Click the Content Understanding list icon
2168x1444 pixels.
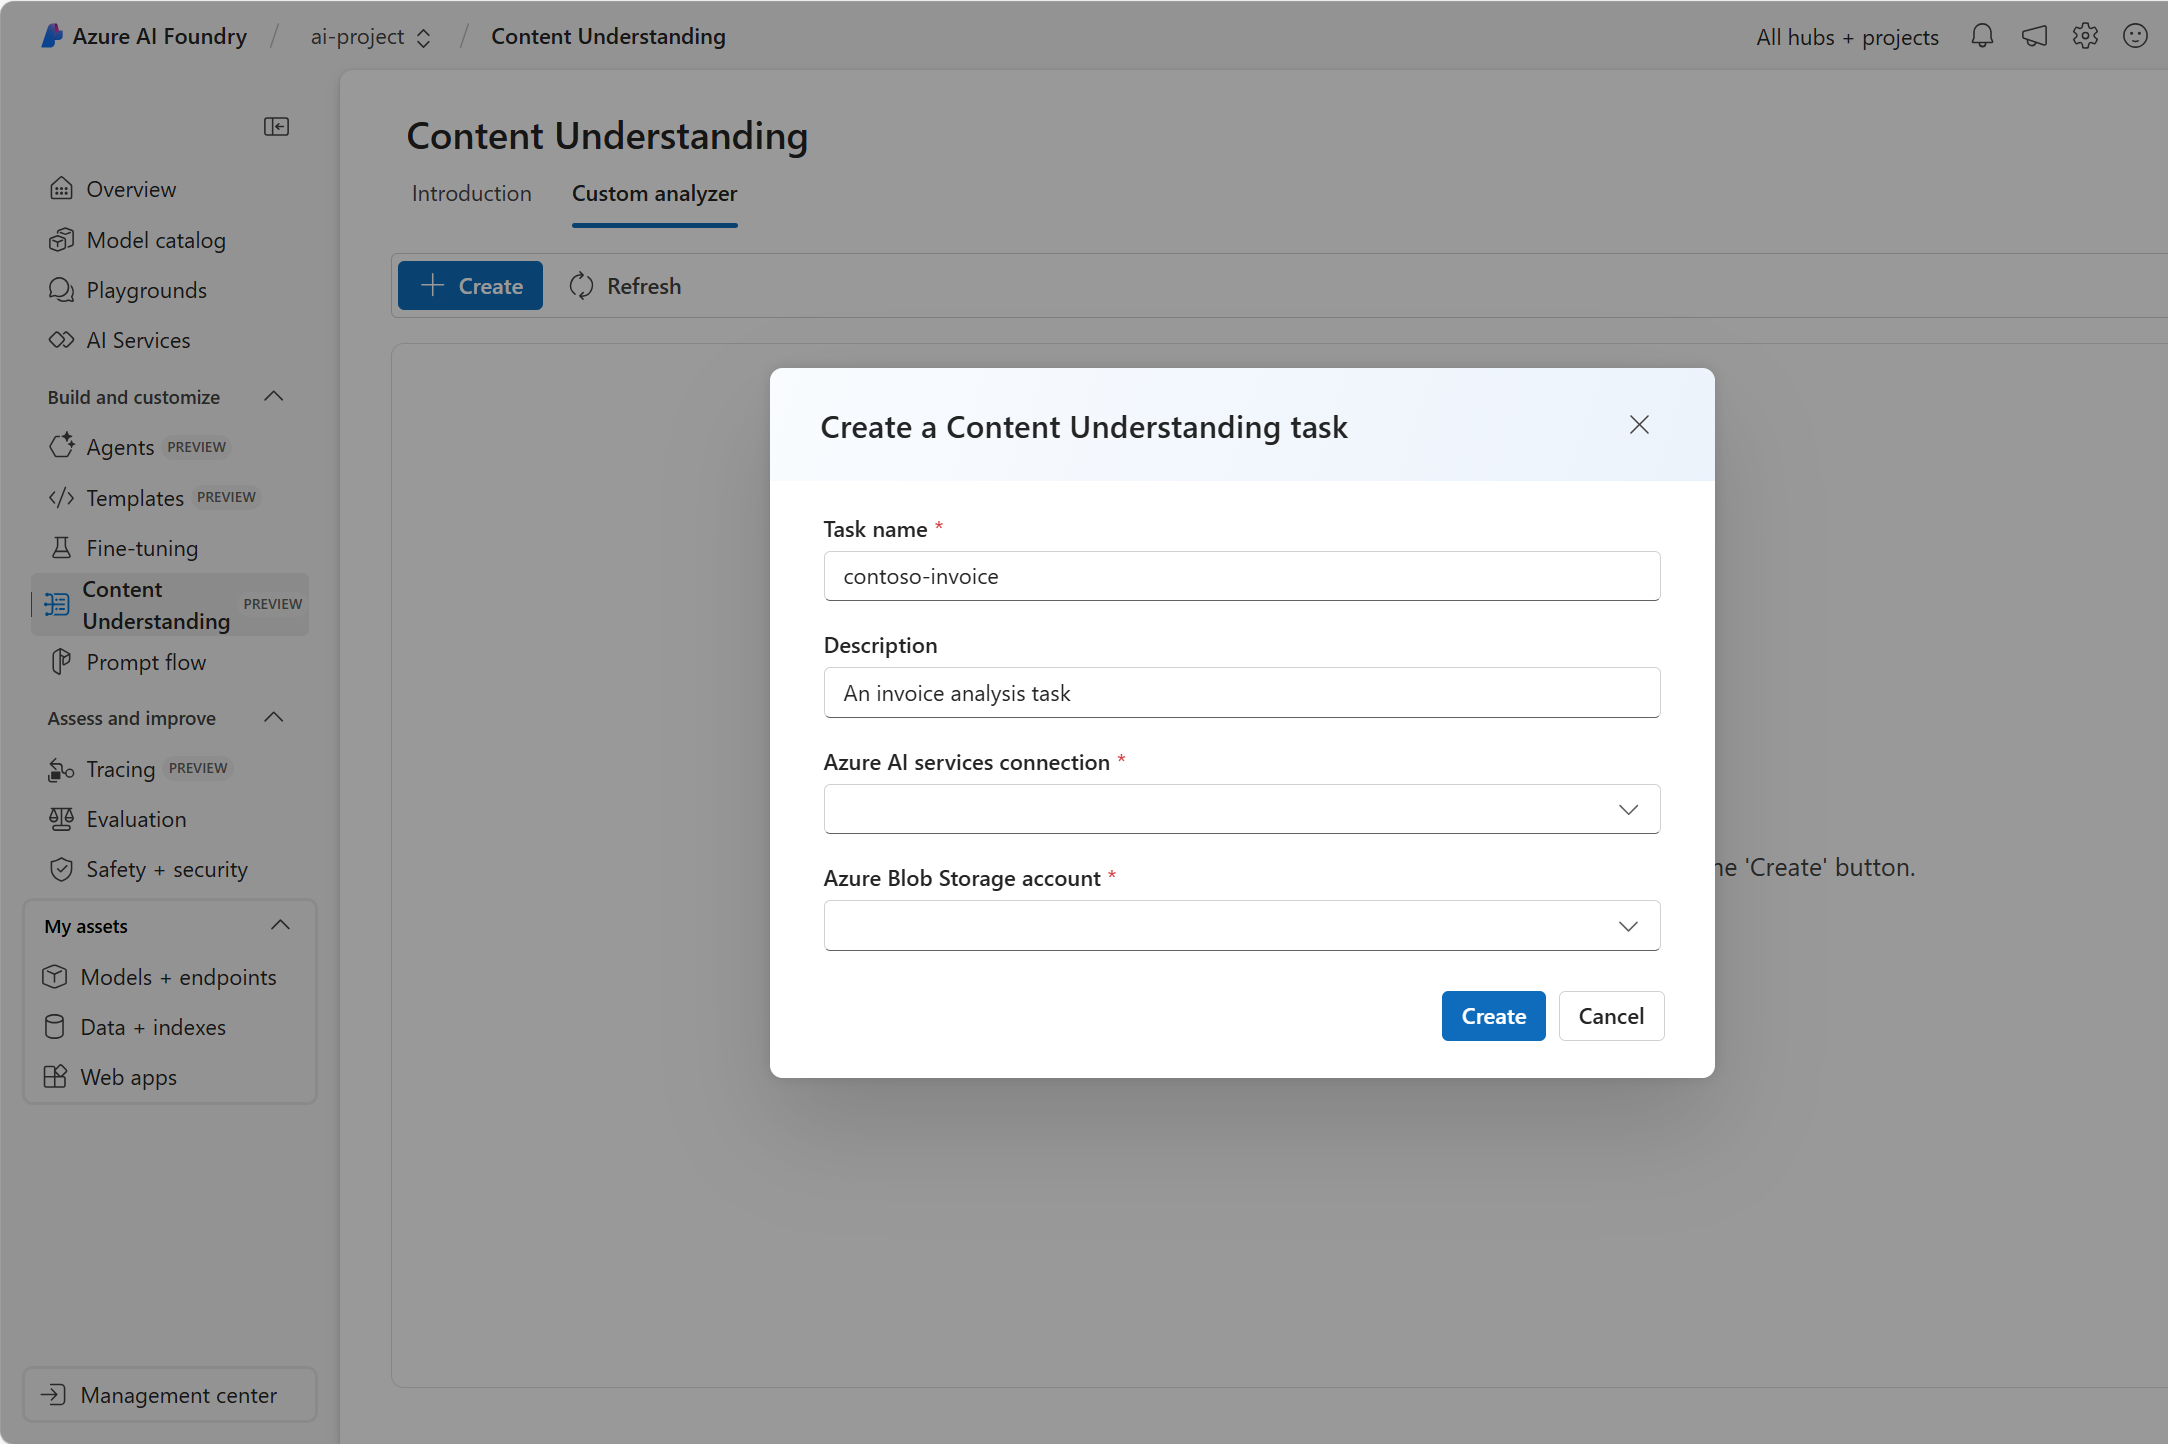pyautogui.click(x=57, y=604)
